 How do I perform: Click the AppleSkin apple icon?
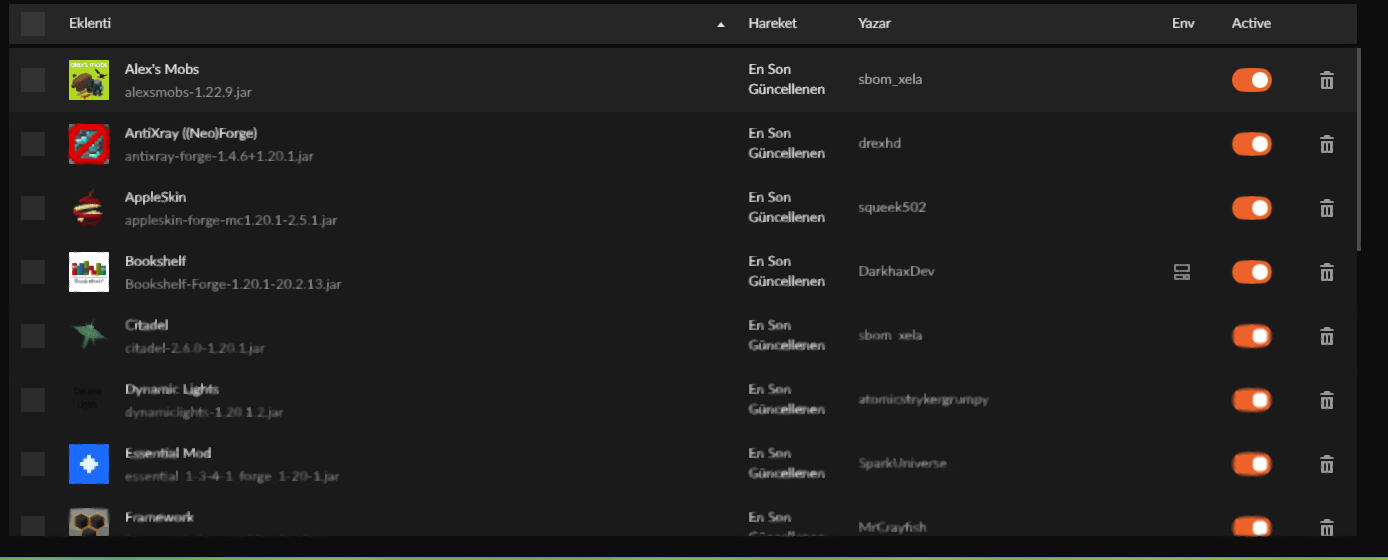click(x=89, y=208)
